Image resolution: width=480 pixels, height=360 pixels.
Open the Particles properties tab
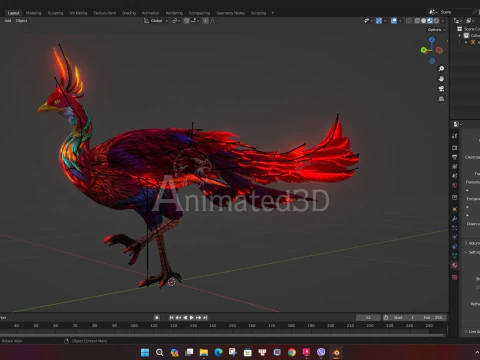tap(454, 228)
